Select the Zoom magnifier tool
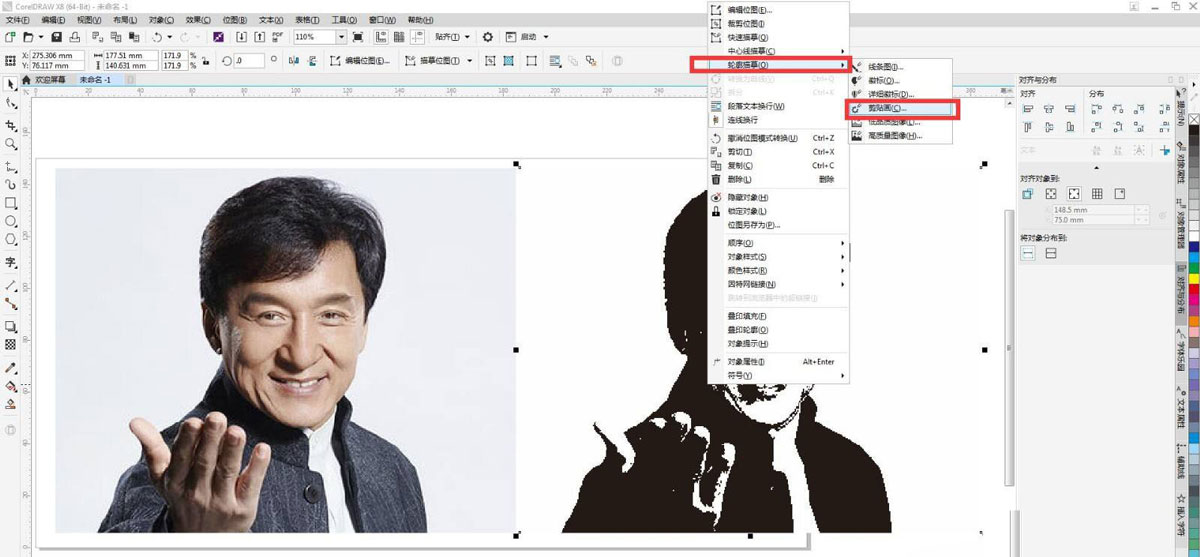 pos(11,144)
